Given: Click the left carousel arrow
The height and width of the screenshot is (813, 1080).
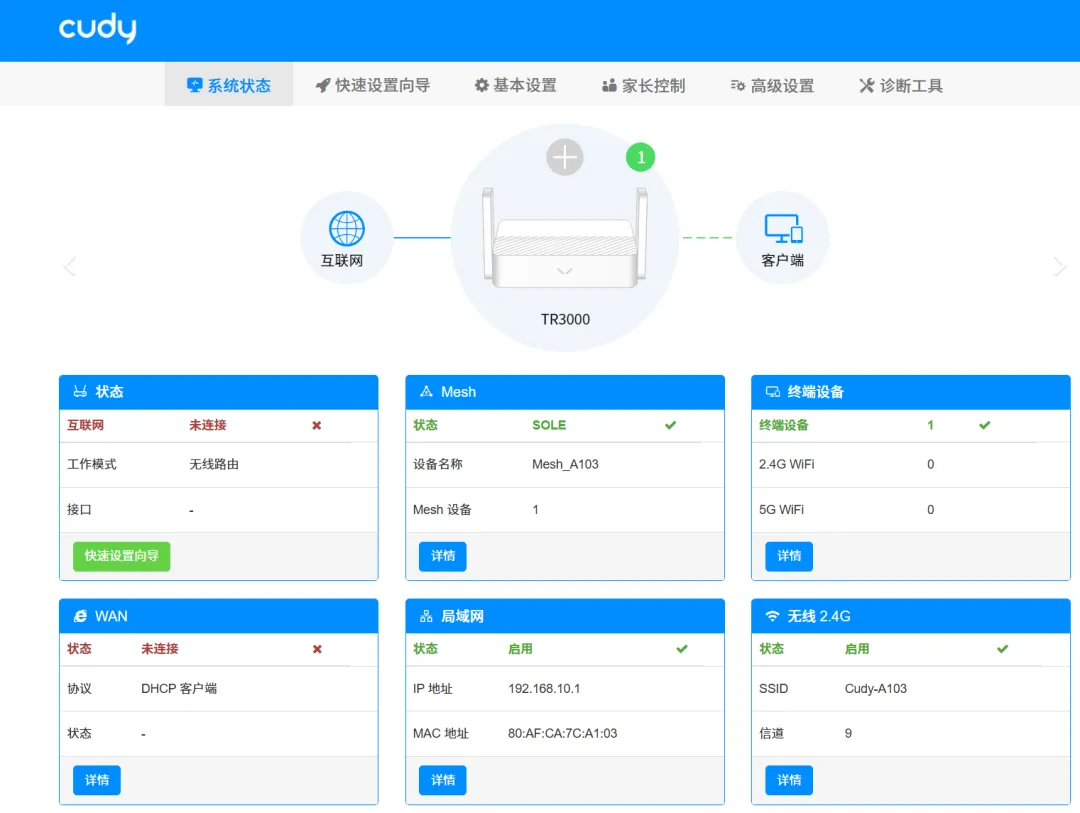Looking at the screenshot, I should [70, 266].
